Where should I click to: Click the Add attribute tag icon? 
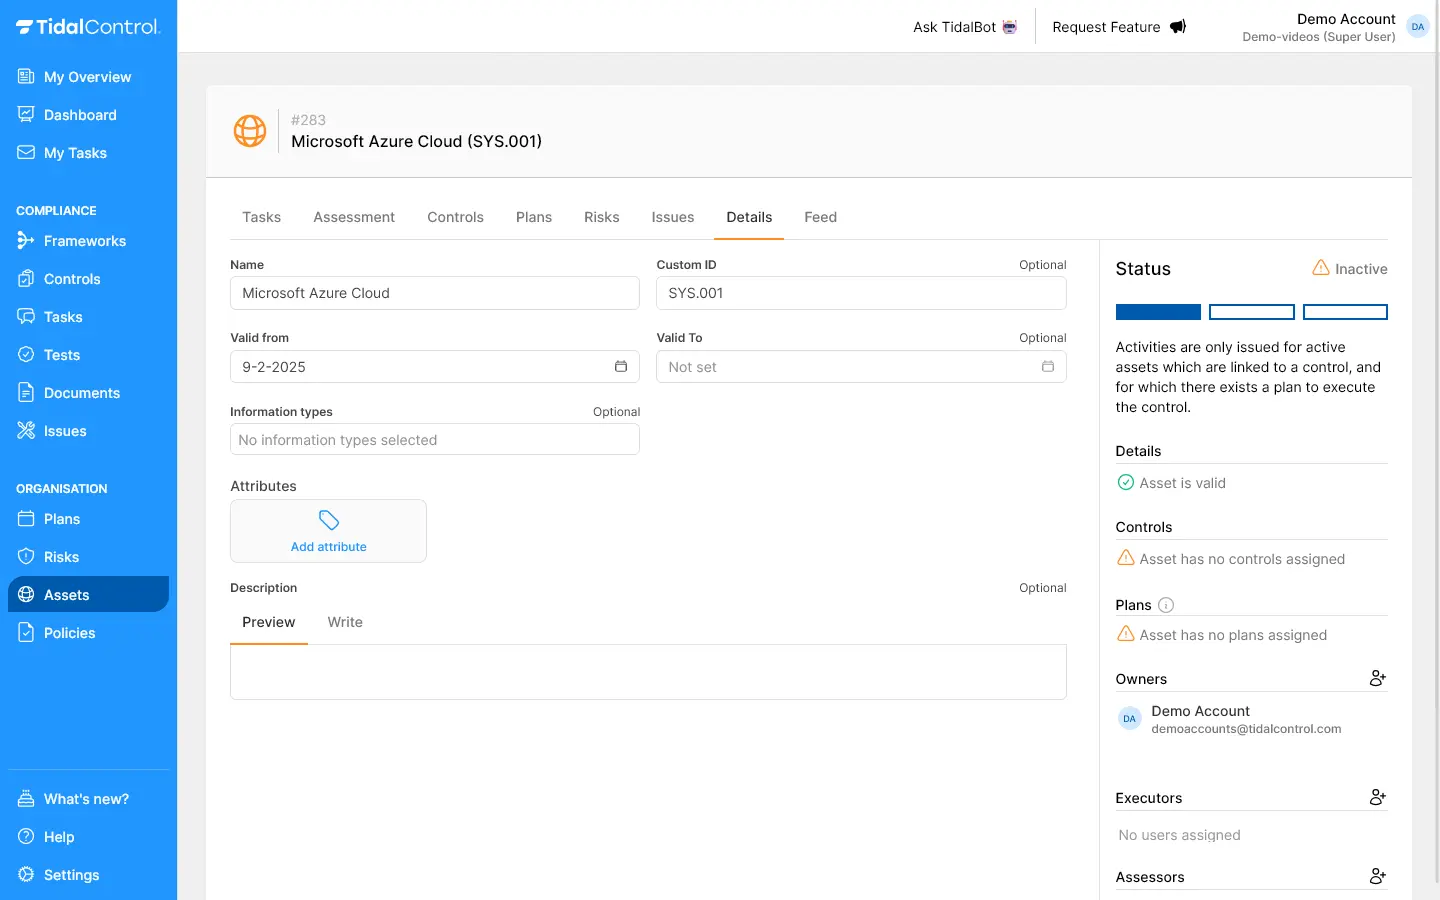point(328,521)
